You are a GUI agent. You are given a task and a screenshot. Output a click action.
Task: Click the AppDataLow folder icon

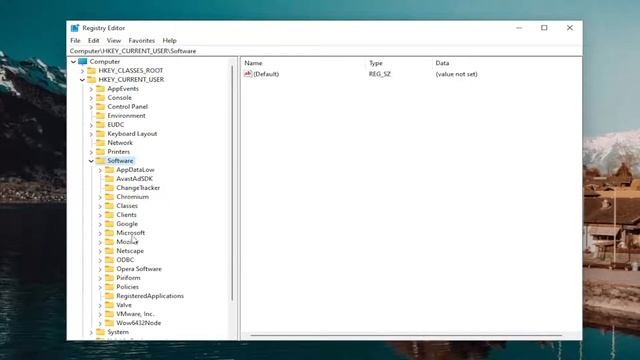(x=109, y=170)
